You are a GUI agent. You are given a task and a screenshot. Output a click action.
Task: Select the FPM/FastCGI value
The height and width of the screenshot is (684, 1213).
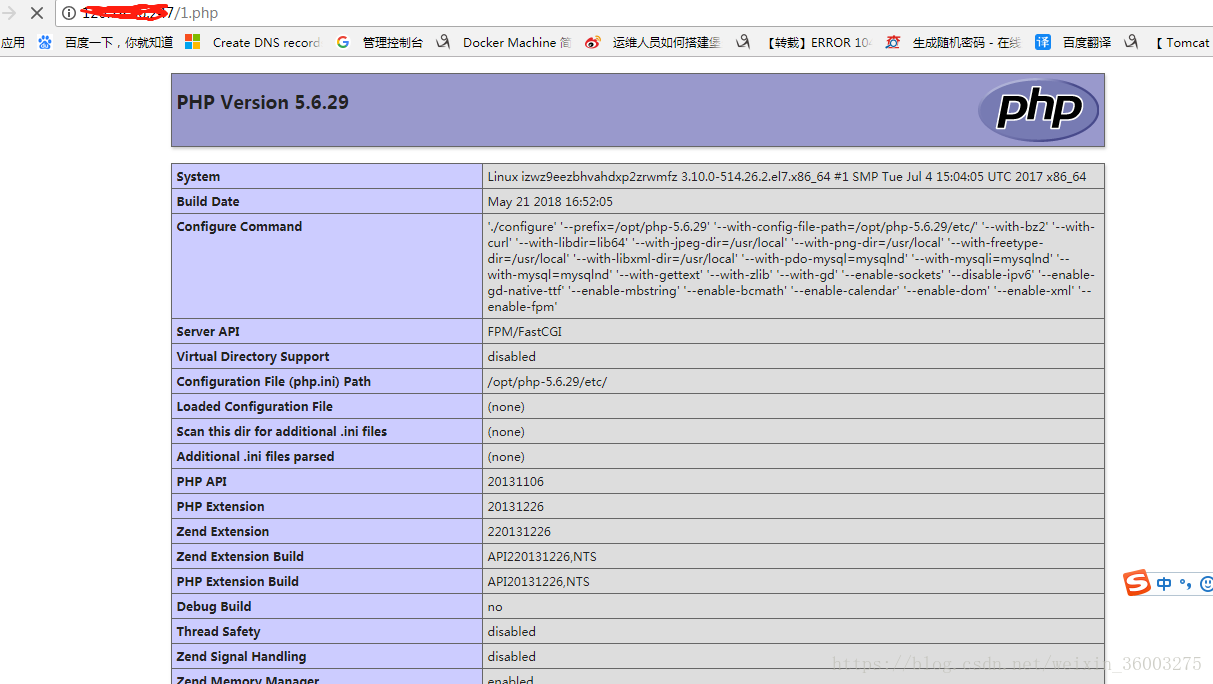point(525,332)
